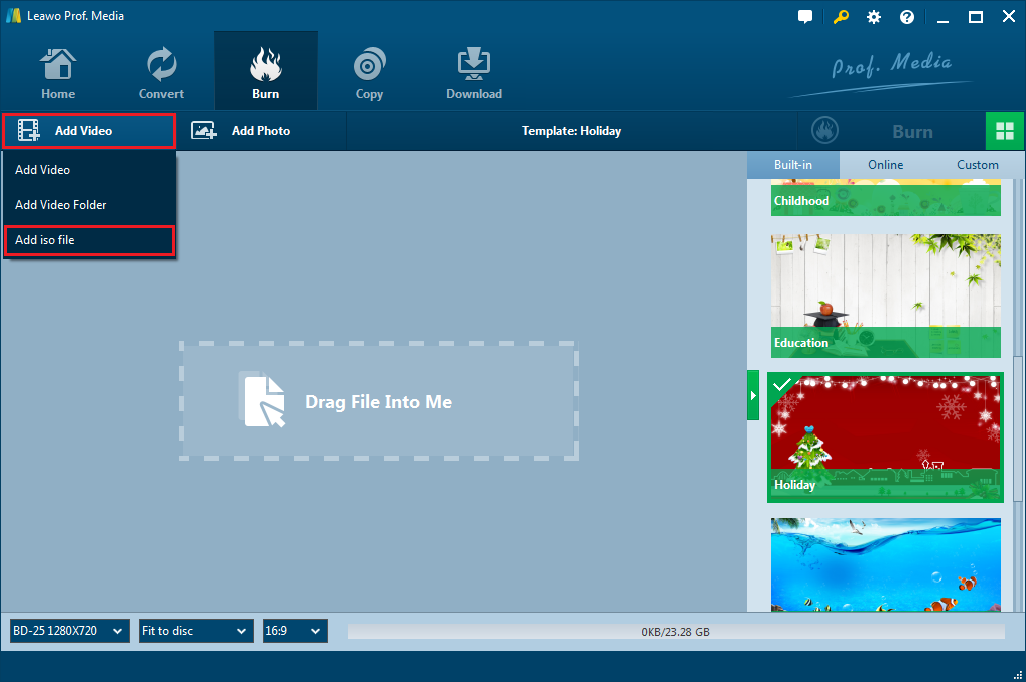Click the Add Photo button
The image size is (1026, 682).
coord(241,131)
